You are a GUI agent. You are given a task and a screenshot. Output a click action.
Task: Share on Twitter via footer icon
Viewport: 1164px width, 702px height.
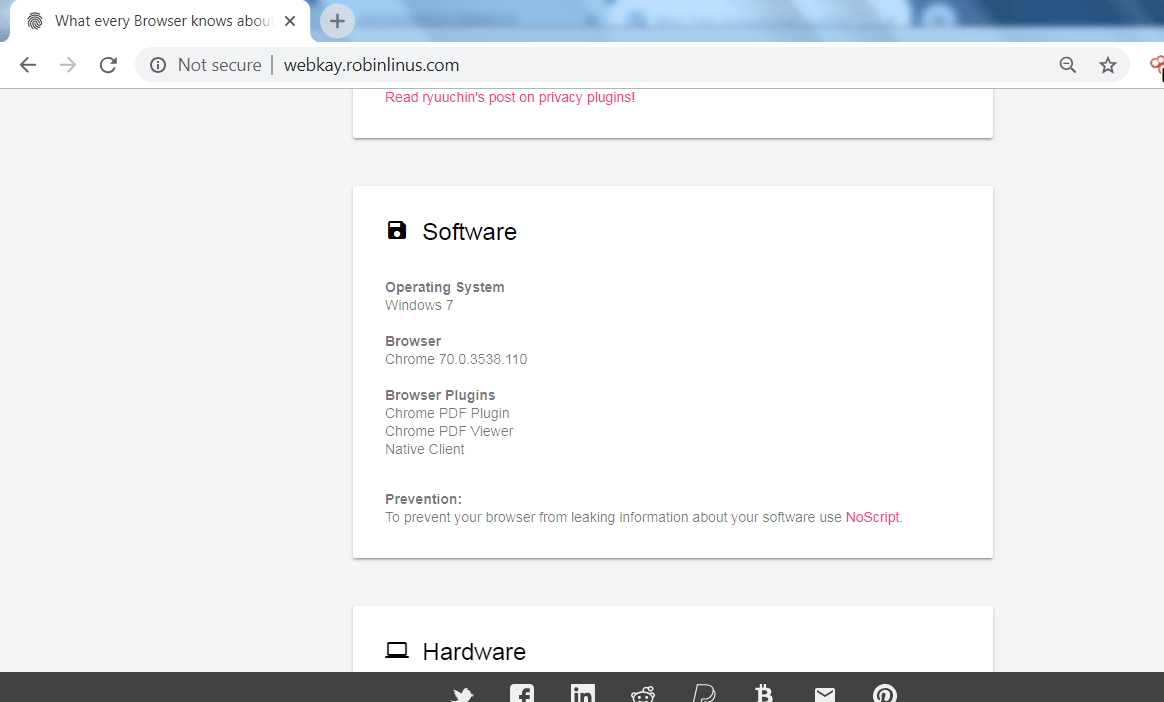[x=462, y=695]
